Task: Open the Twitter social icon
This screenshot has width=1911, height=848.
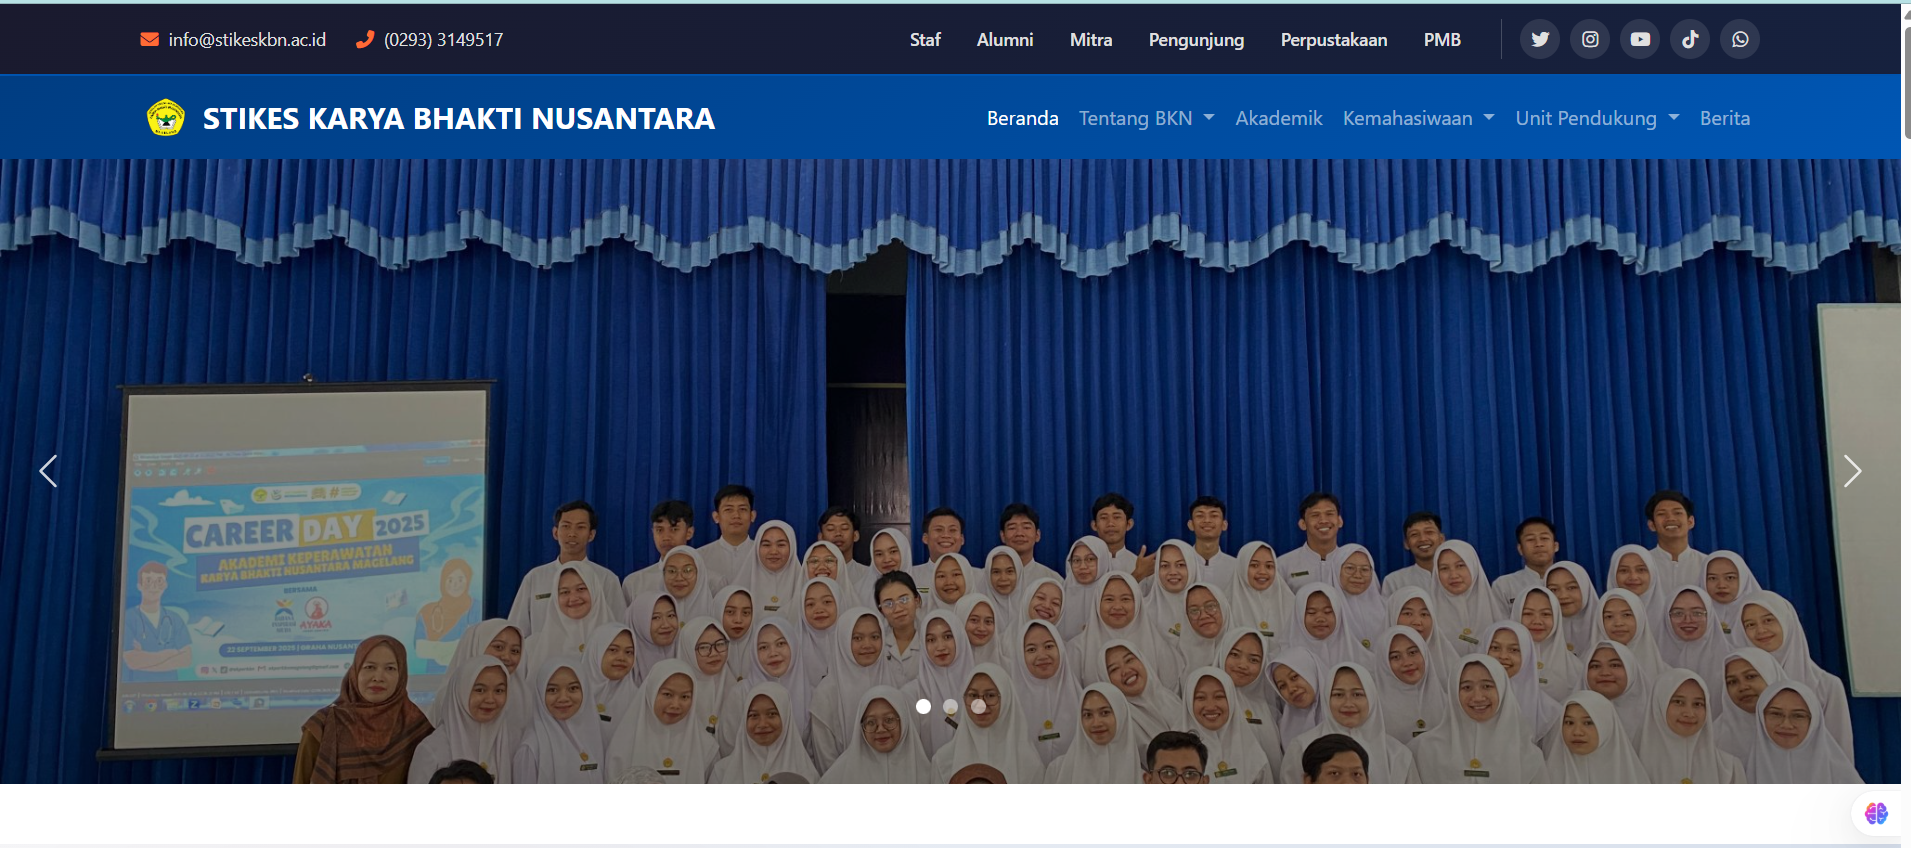Action: pos(1540,39)
